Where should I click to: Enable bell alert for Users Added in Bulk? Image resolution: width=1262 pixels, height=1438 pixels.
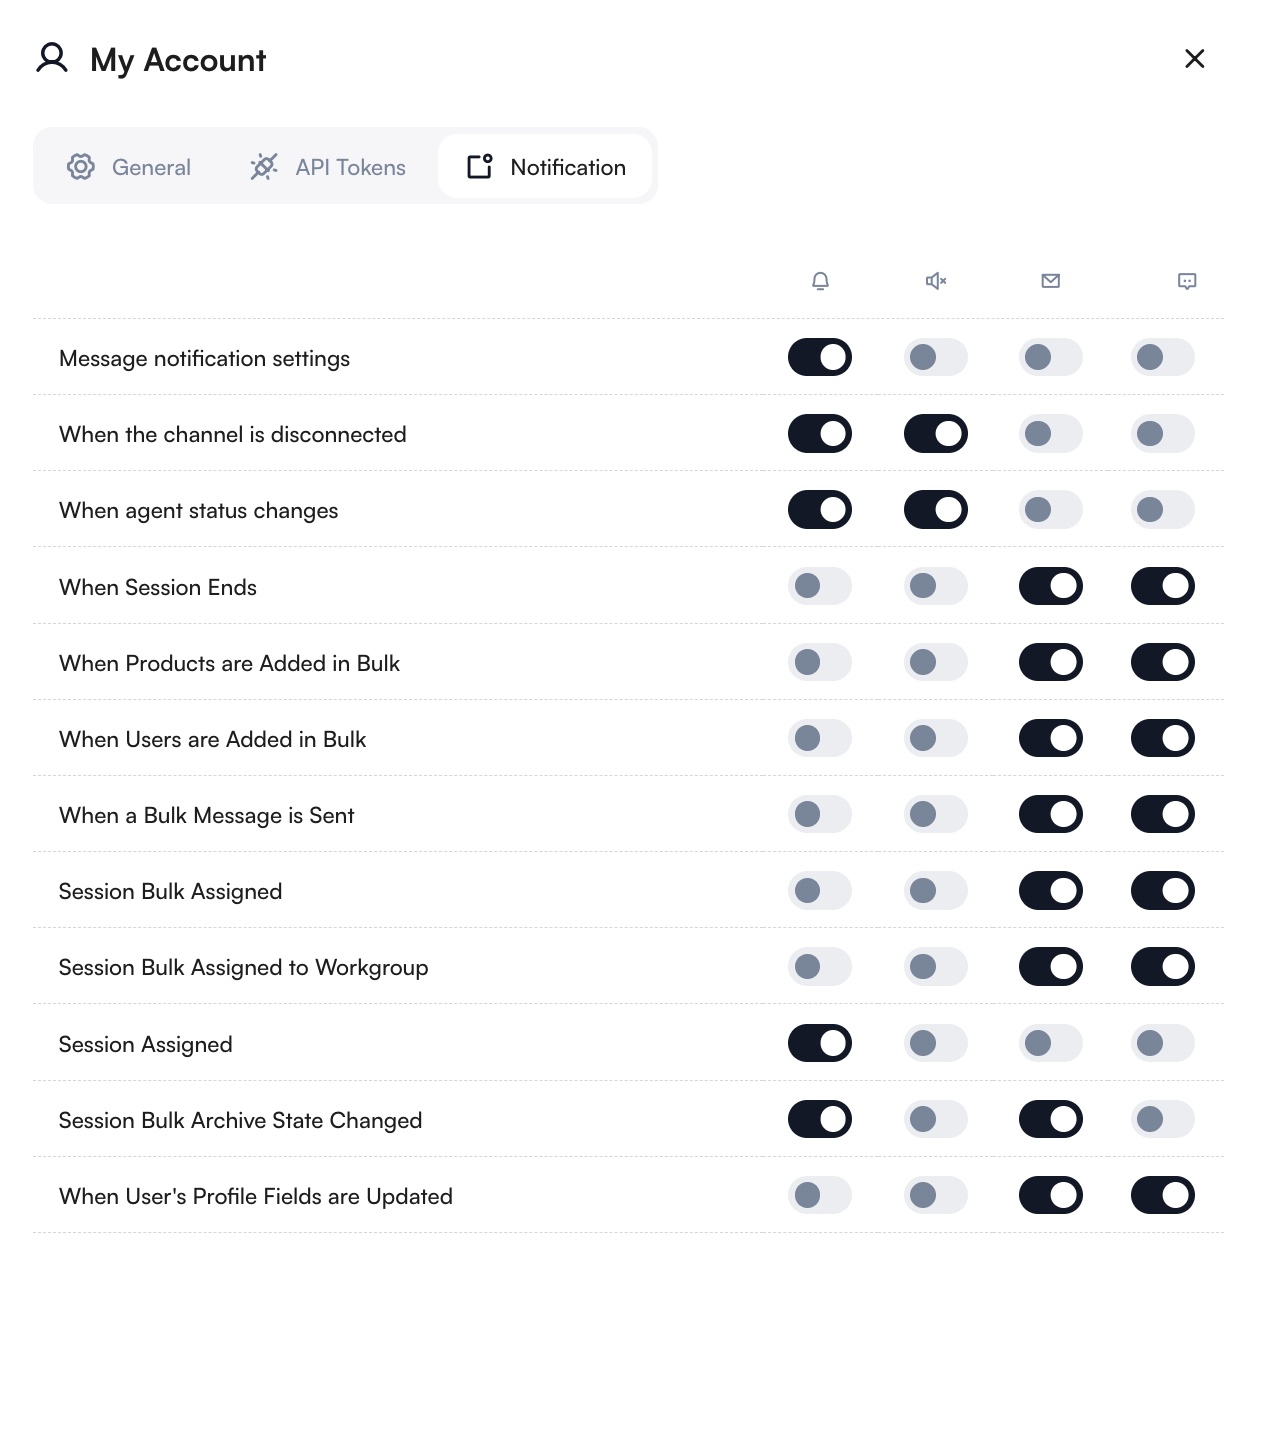(x=820, y=738)
